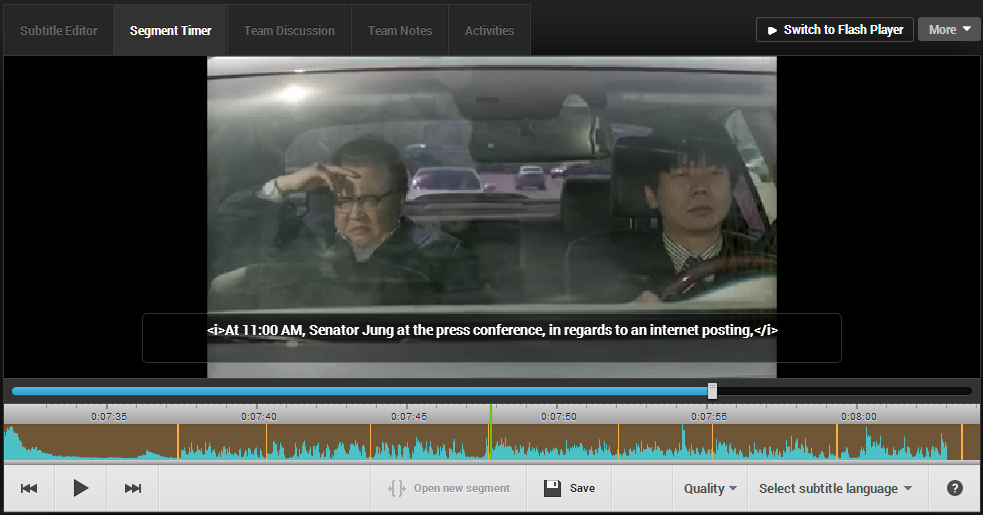The image size is (983, 515).
Task: Click the 0:07:50 mark on time ruler
Action: click(559, 416)
